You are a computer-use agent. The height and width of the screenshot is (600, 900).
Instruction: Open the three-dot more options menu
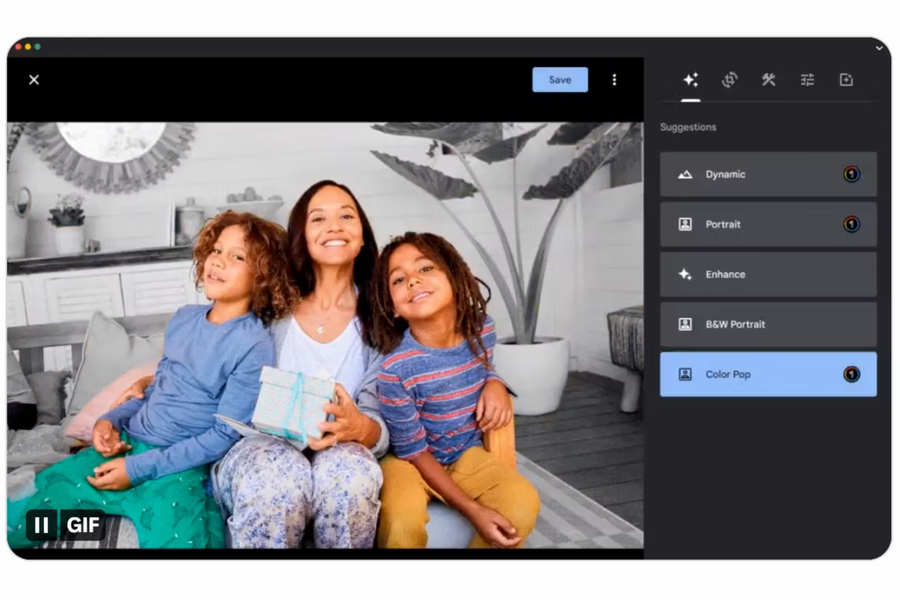(x=614, y=80)
